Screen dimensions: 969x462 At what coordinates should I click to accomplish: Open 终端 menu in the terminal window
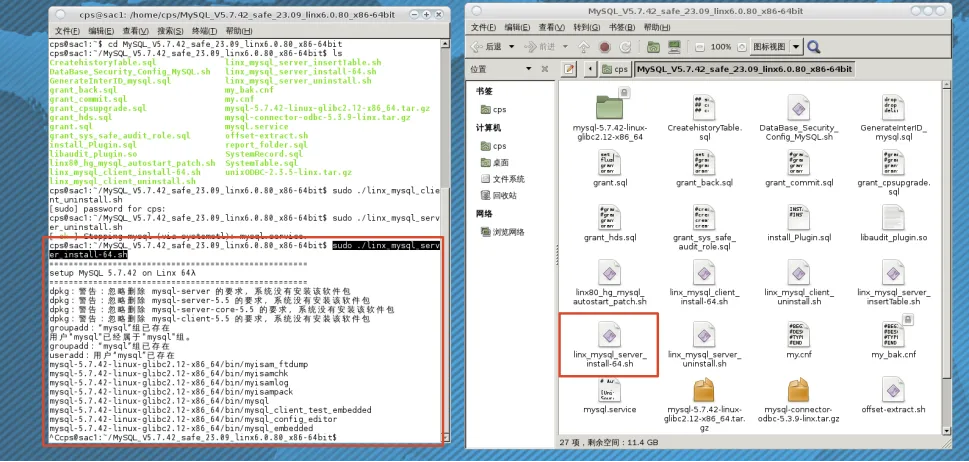point(205,31)
